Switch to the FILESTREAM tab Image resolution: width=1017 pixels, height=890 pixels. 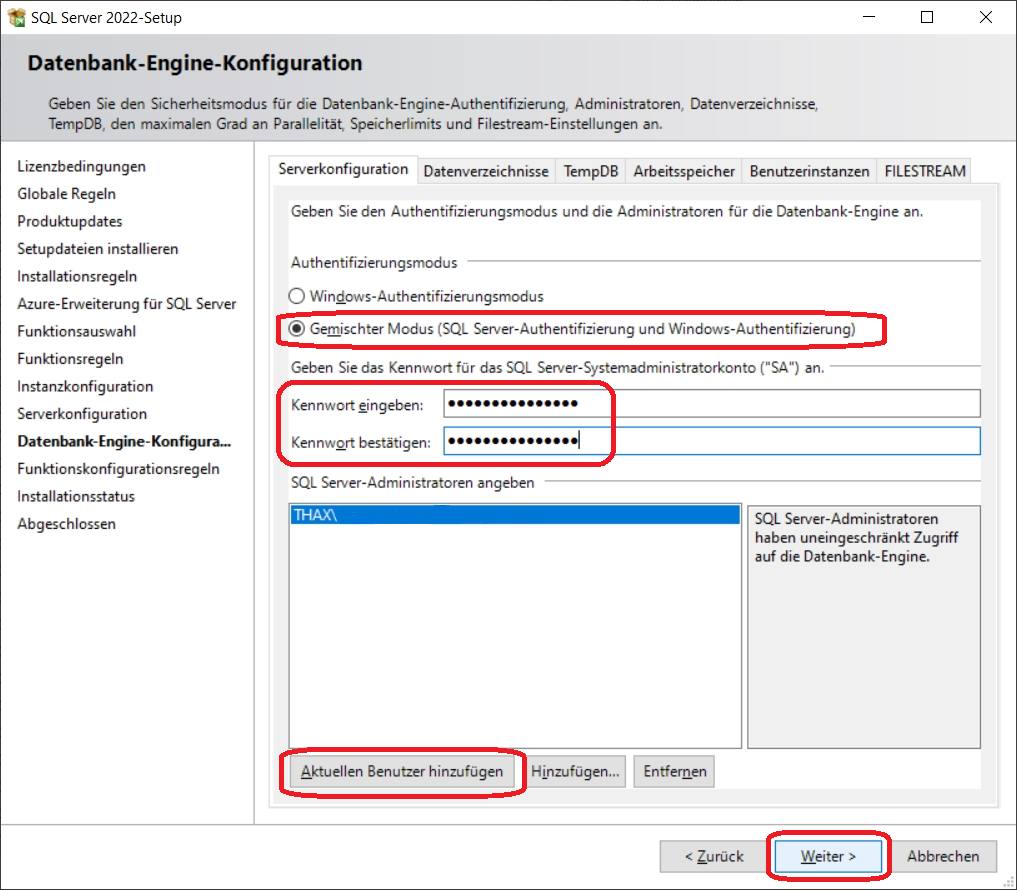[x=924, y=171]
